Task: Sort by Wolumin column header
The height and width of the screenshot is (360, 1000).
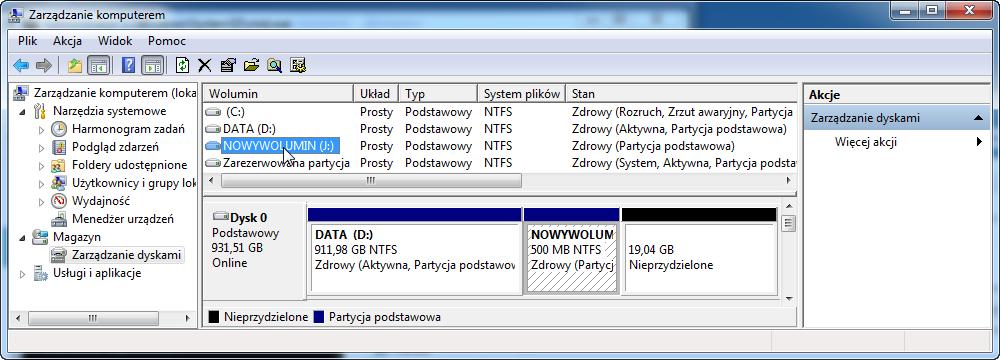Action: pyautogui.click(x=278, y=93)
